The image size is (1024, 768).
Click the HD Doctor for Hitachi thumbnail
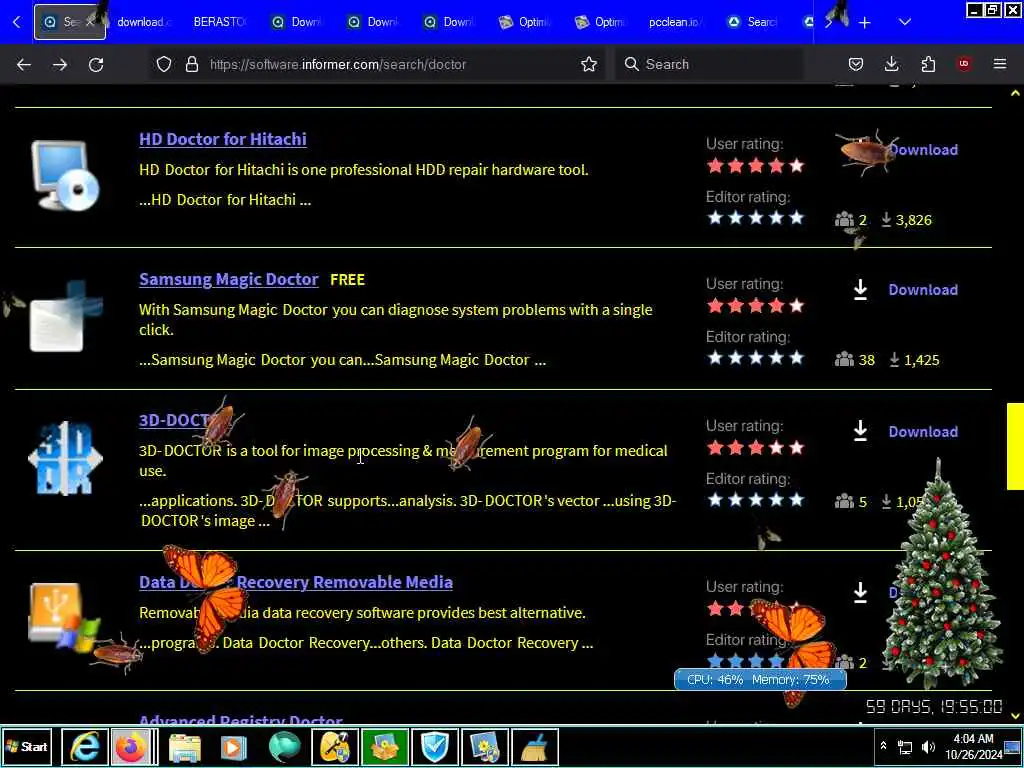pyautogui.click(x=65, y=175)
